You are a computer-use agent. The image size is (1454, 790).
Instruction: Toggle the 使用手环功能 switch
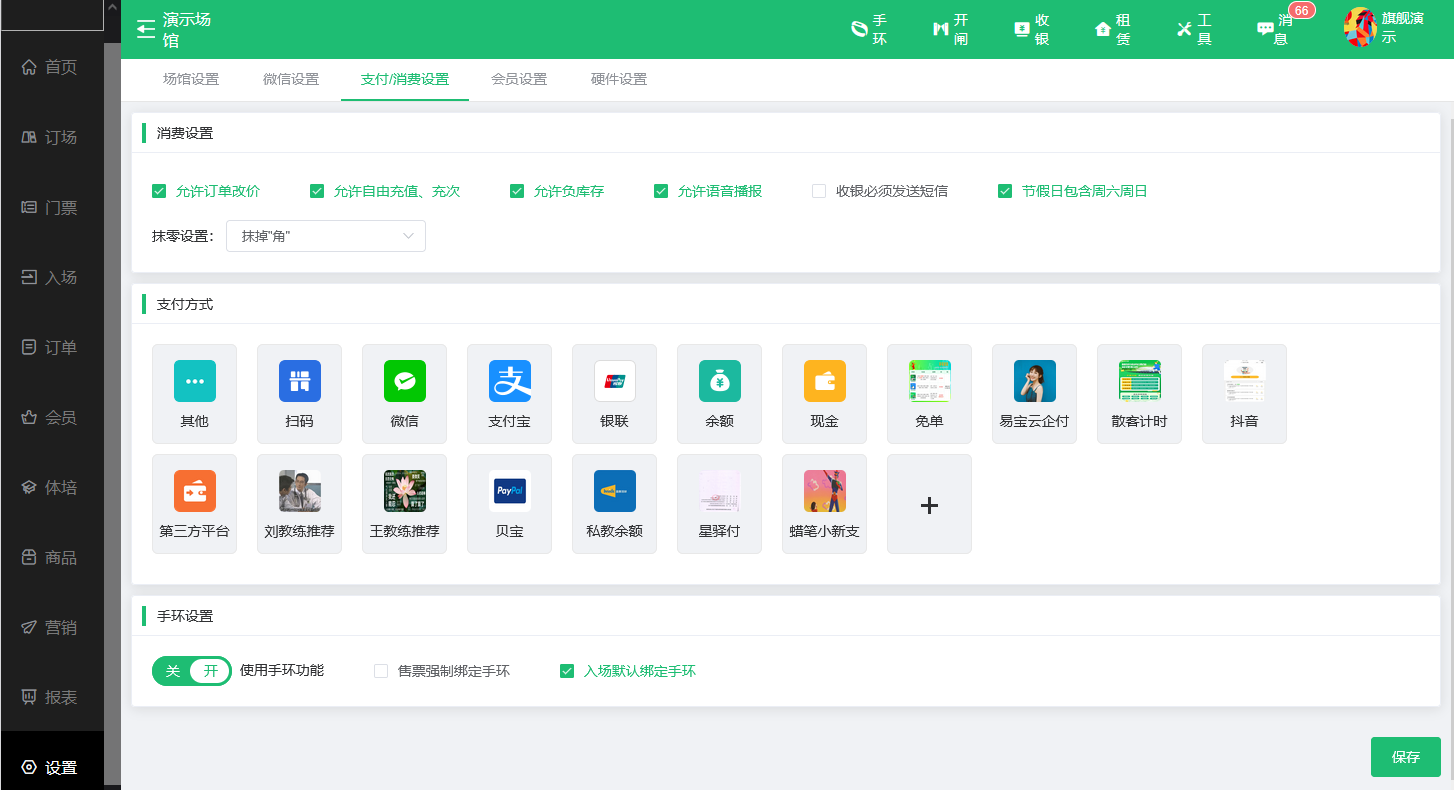coord(191,671)
